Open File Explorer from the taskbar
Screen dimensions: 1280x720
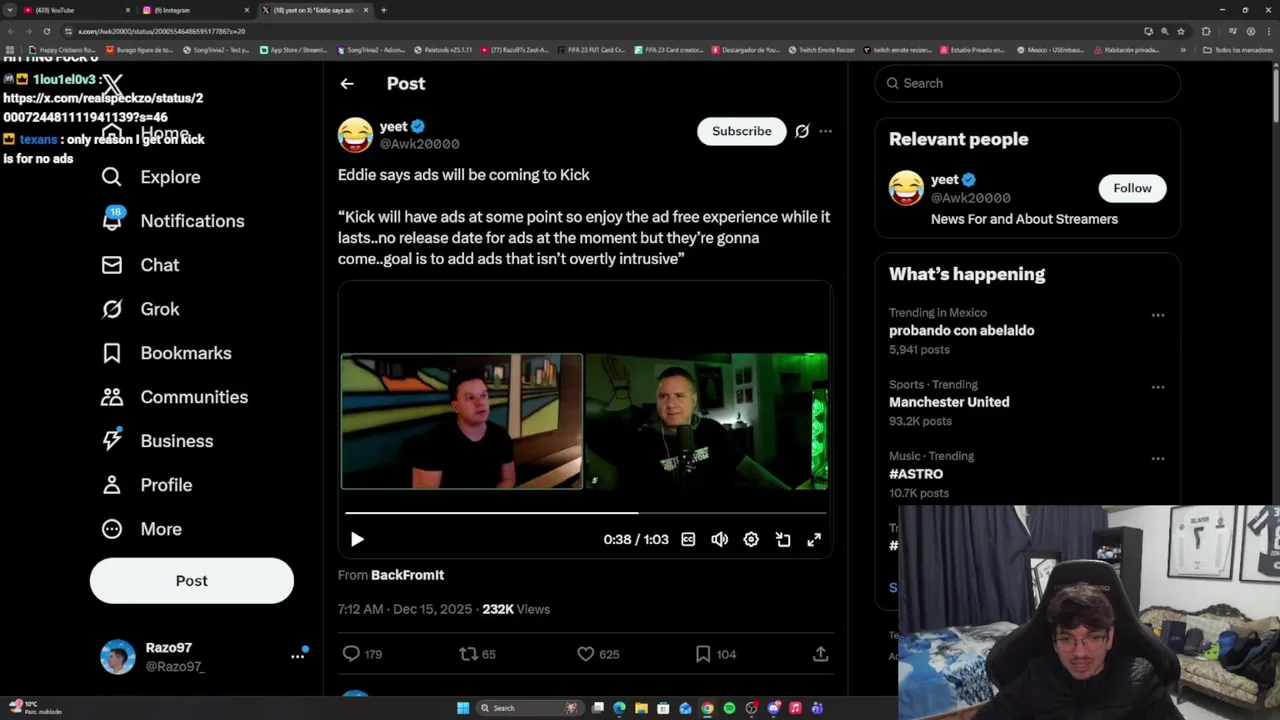coord(641,708)
